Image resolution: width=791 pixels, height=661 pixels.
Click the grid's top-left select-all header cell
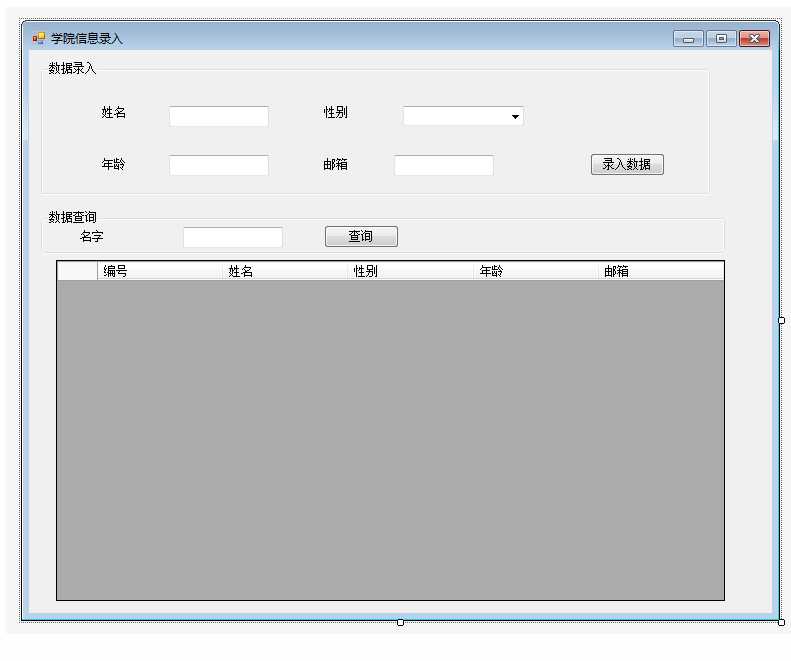[x=78, y=271]
